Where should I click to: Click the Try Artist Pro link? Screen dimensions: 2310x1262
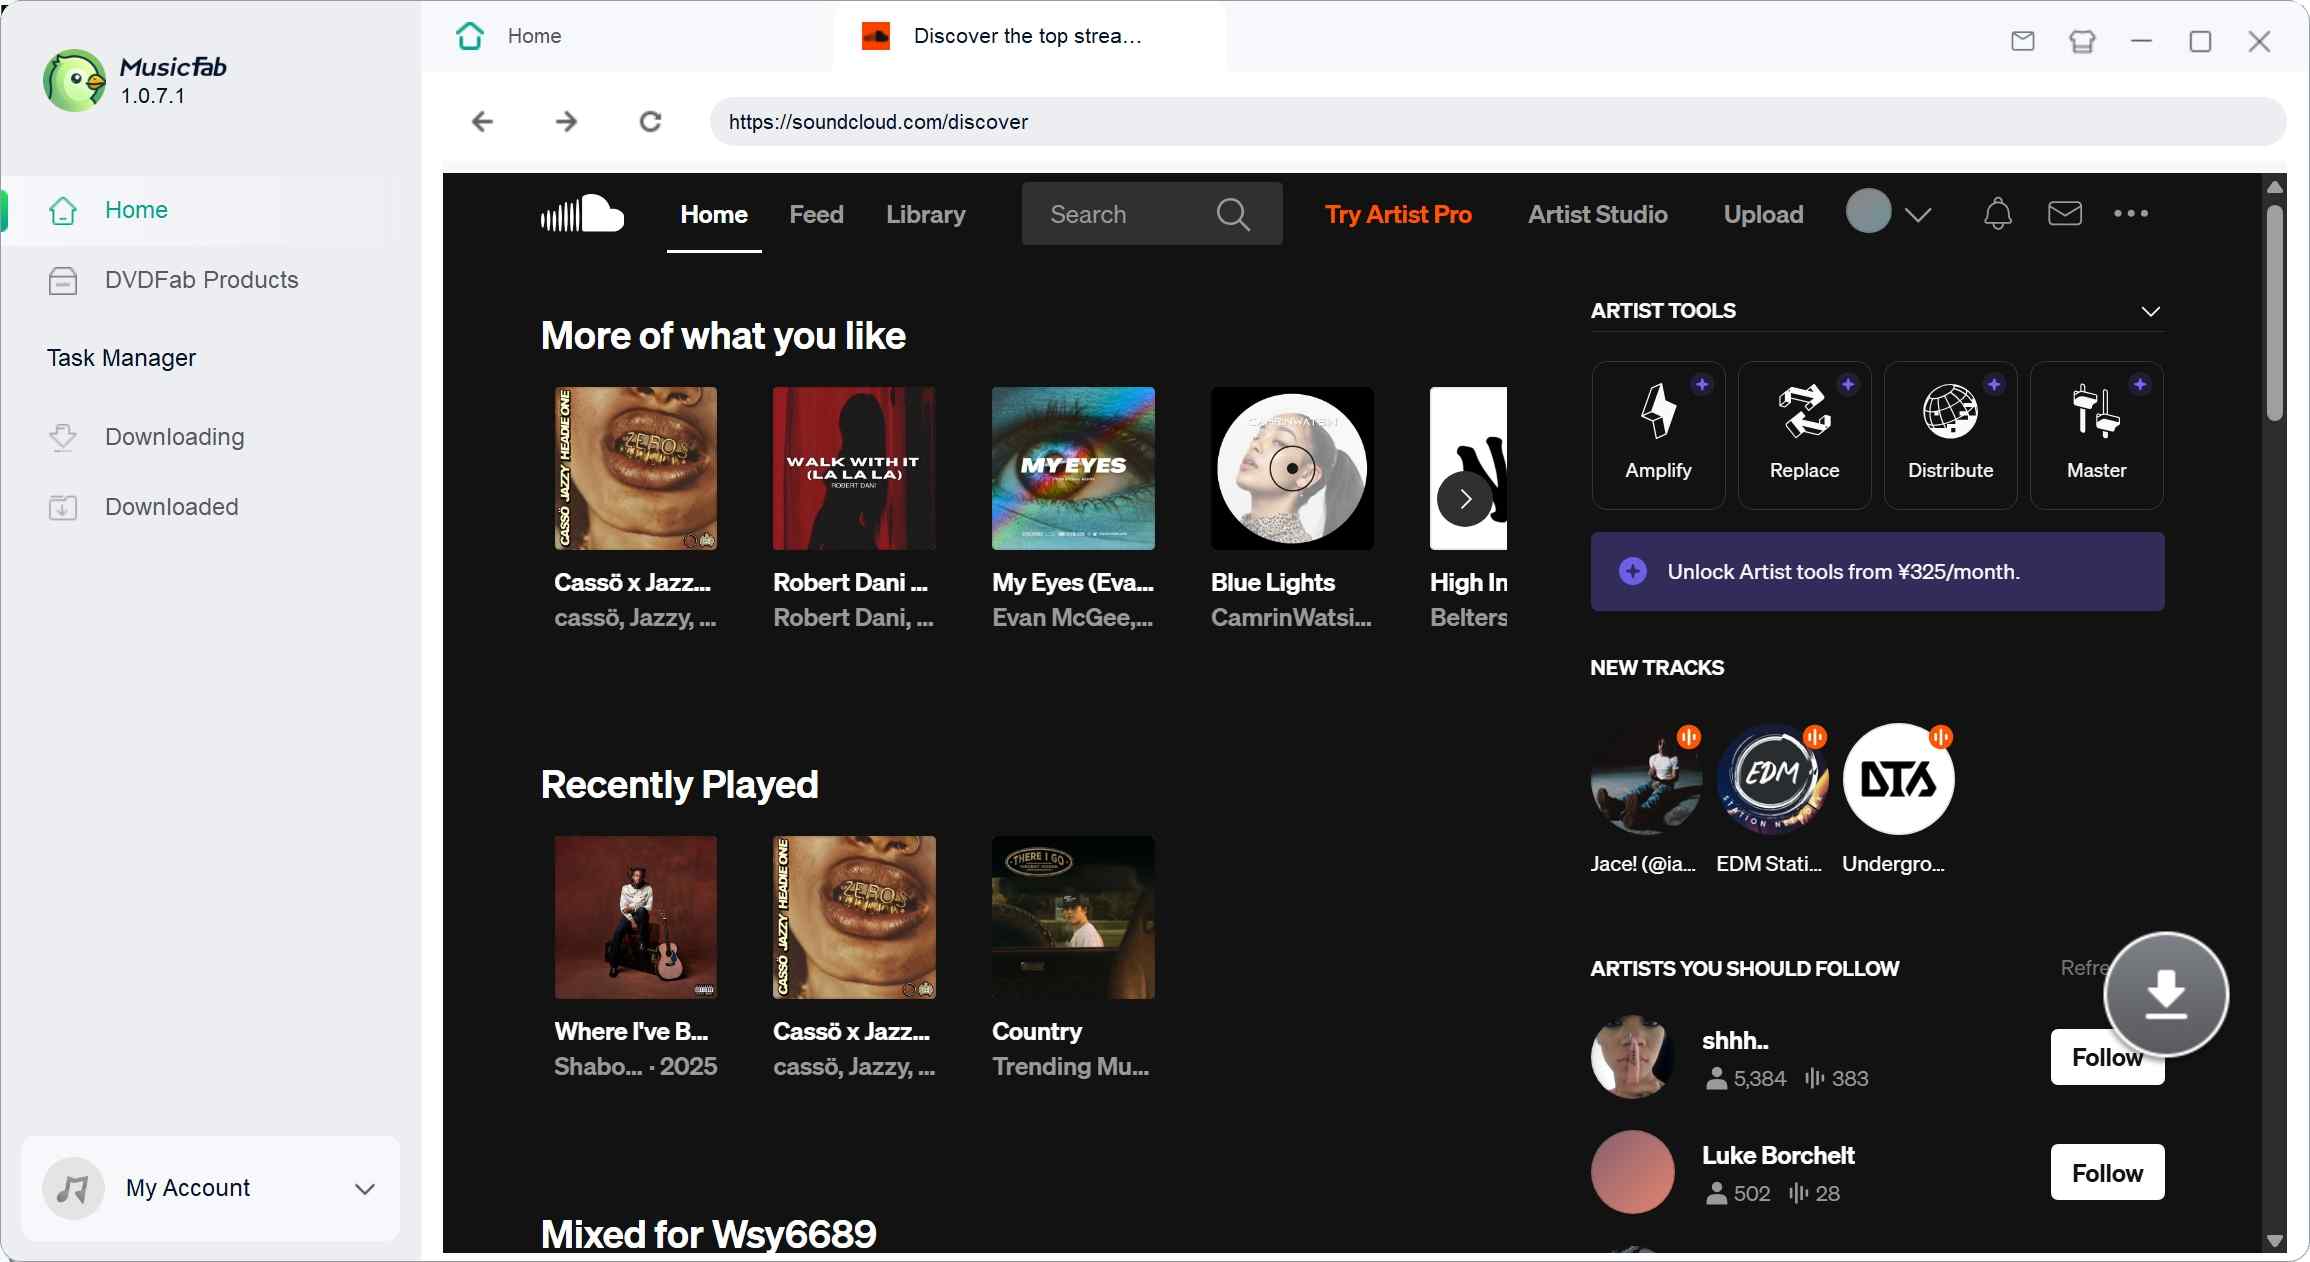(1398, 214)
